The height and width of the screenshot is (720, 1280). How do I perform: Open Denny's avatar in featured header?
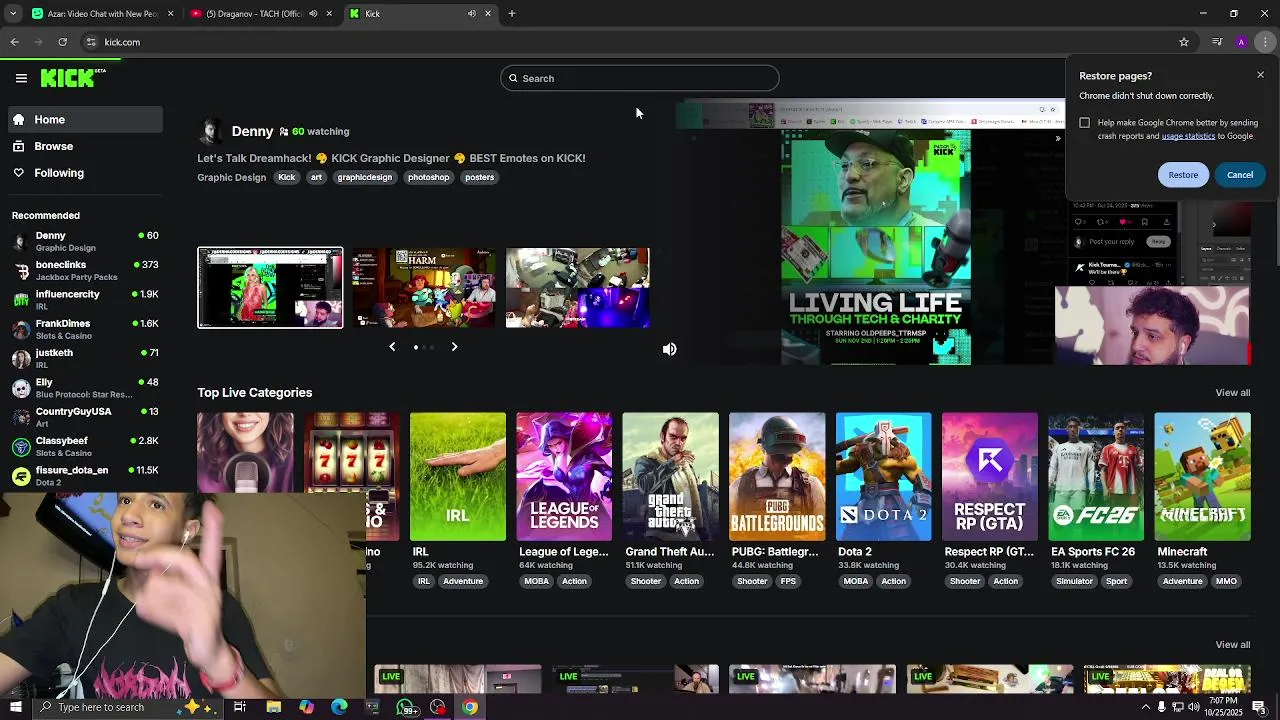coord(212,131)
